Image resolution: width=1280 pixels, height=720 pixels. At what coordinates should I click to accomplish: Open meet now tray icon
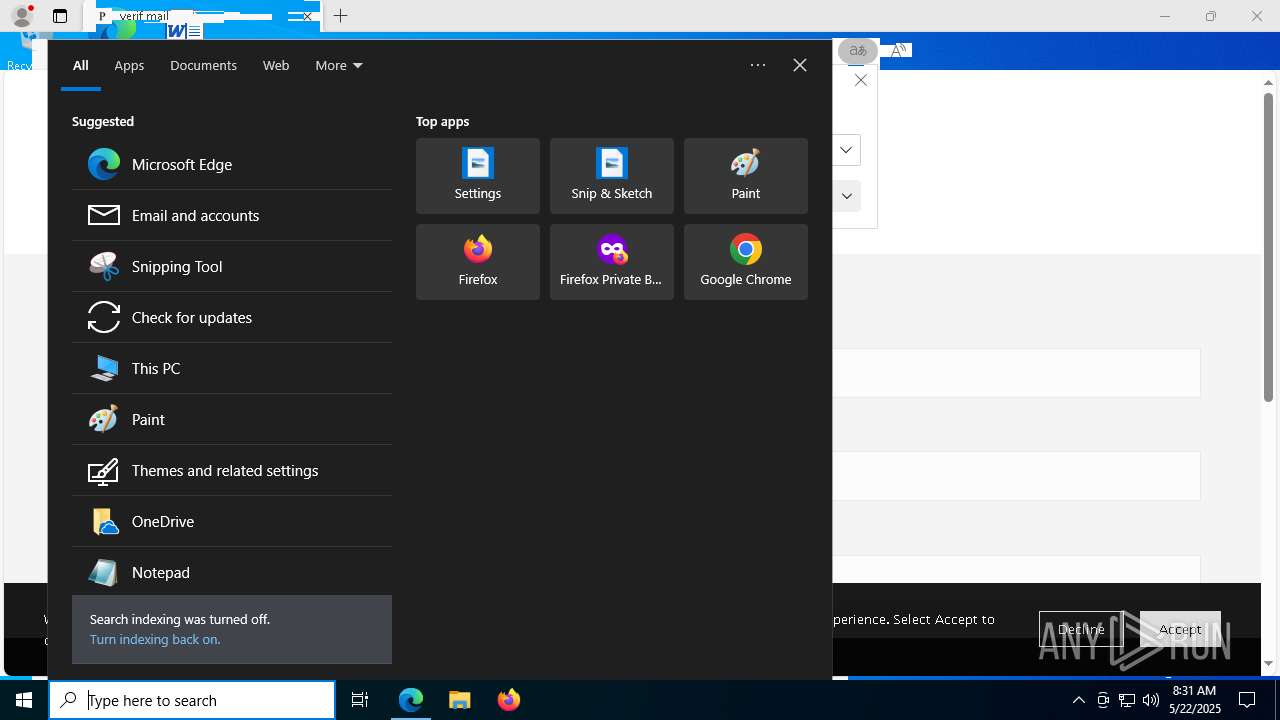[1103, 700]
